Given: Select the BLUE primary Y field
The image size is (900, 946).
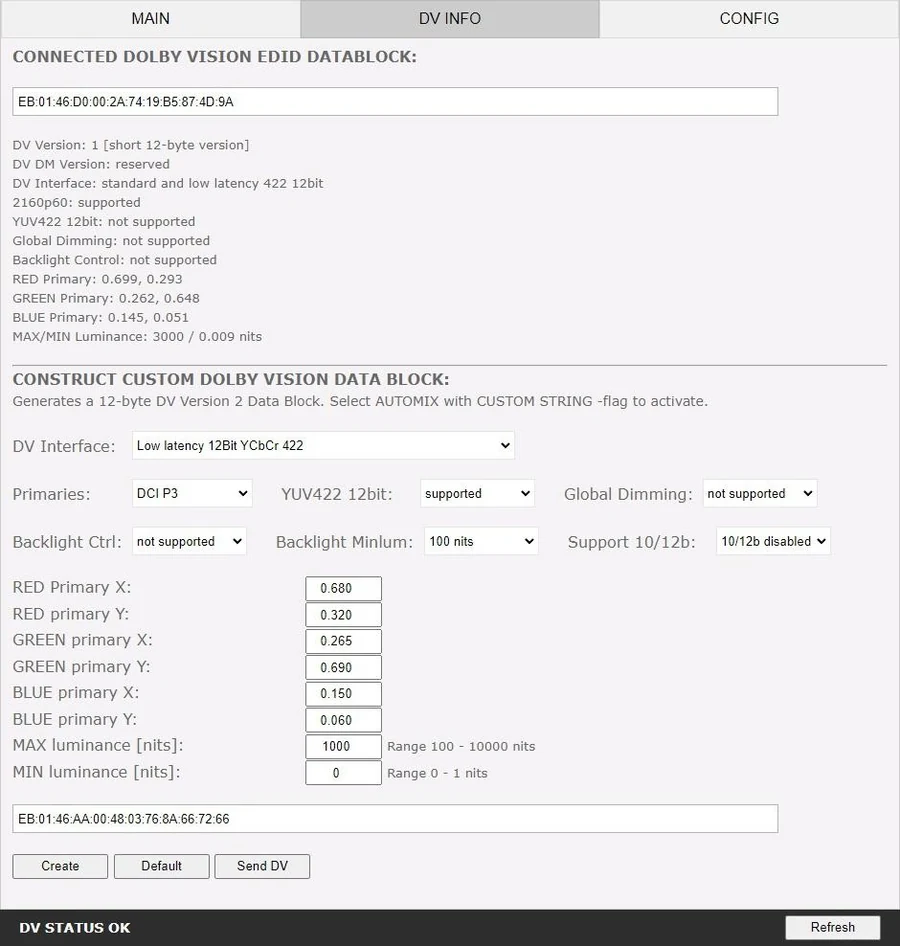Looking at the screenshot, I should click(343, 720).
